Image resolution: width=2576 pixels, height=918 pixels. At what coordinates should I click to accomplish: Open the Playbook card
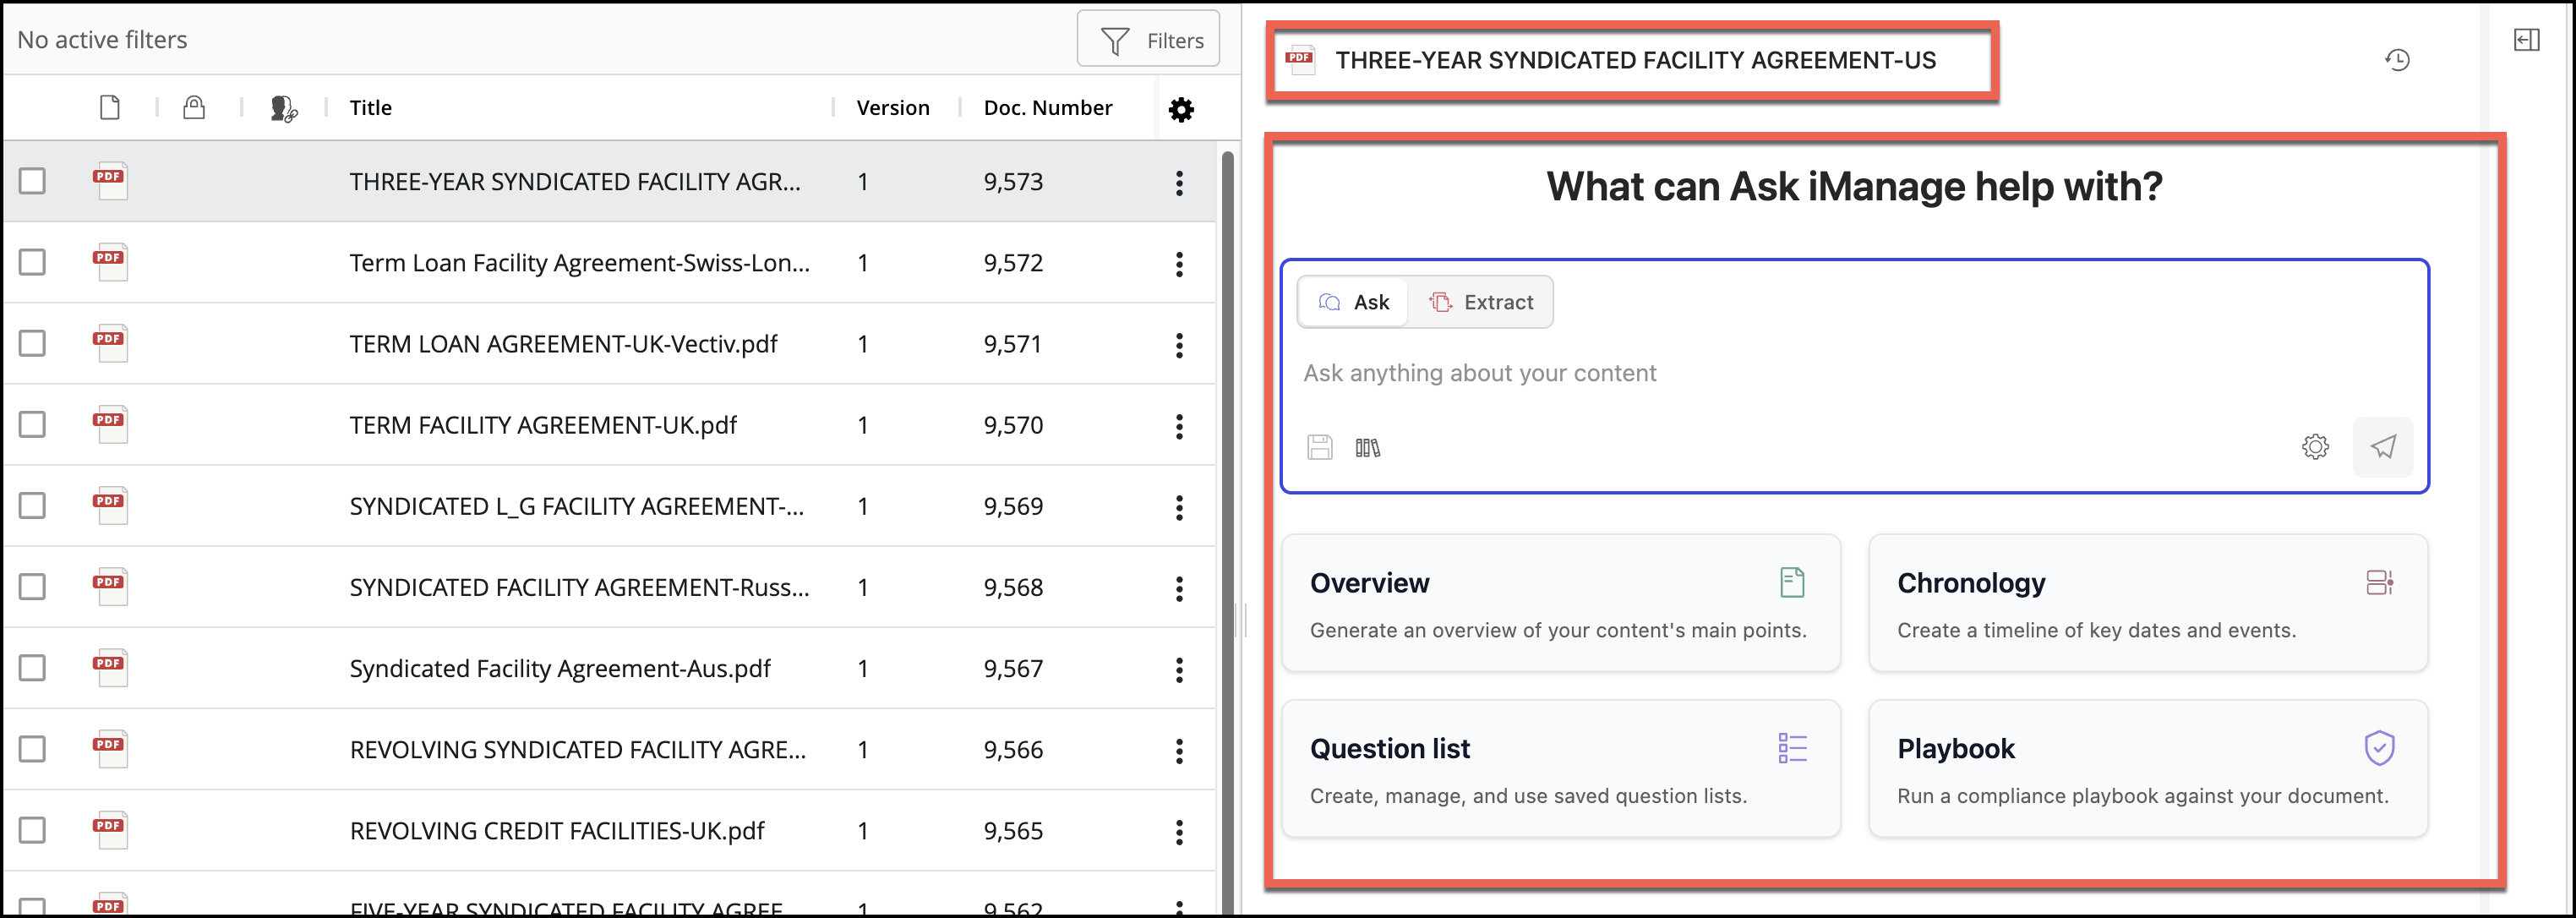(x=2148, y=768)
